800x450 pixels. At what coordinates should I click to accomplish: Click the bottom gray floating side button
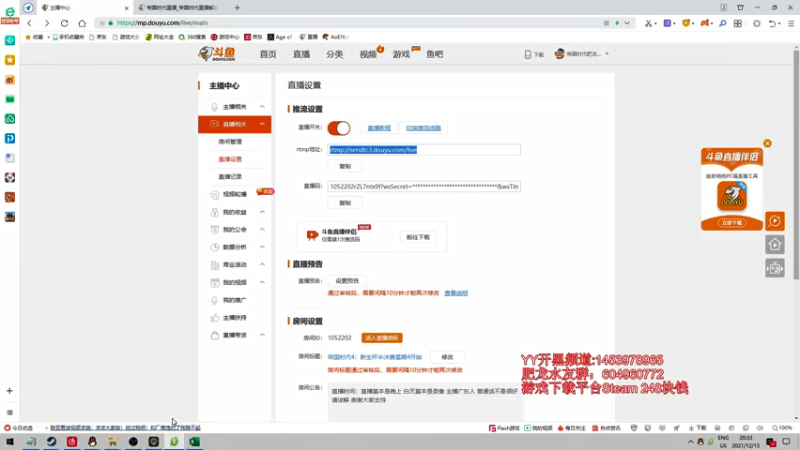(774, 268)
